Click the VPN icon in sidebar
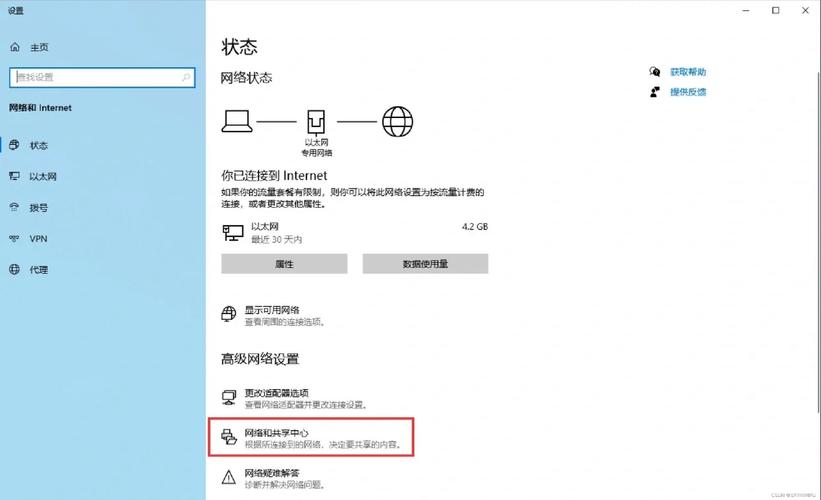Screen dimensions: 821x500 [x=14, y=239]
